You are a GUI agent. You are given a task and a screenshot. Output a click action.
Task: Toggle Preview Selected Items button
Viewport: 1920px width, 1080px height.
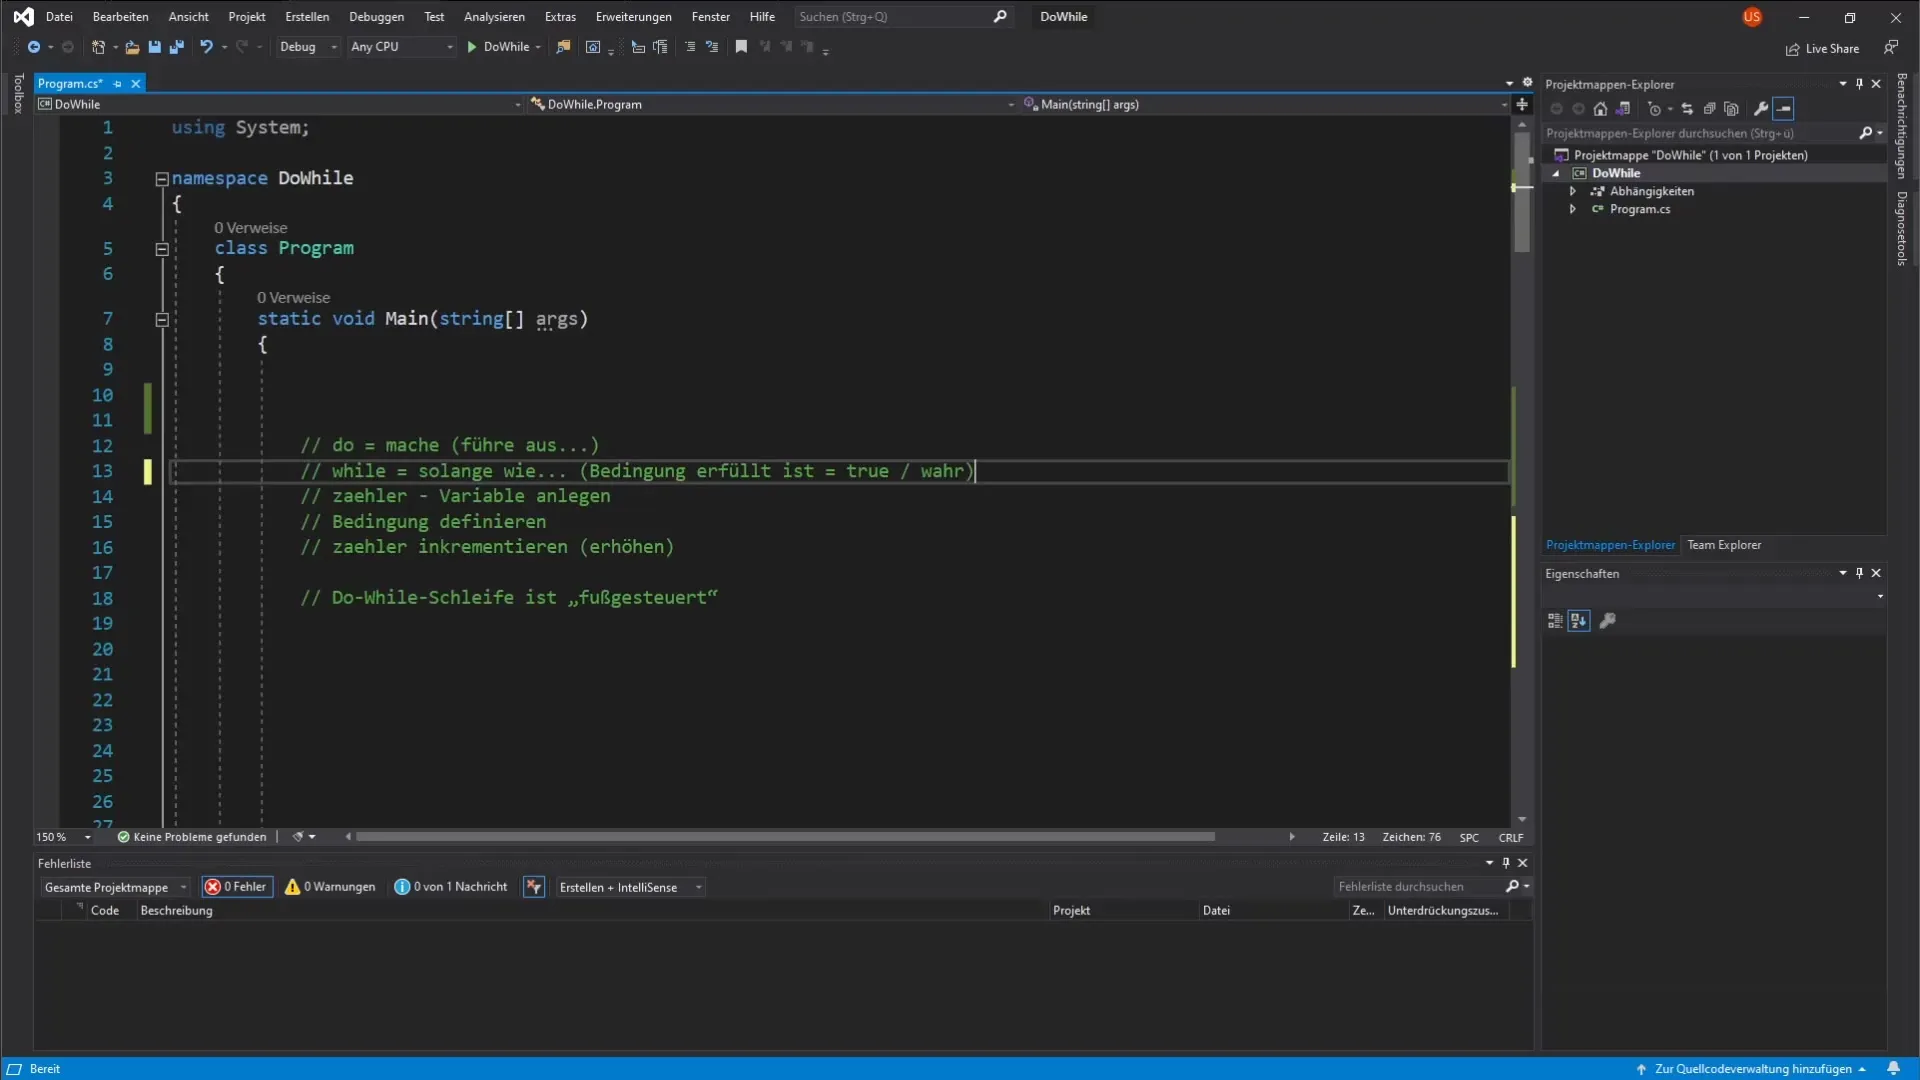click(1784, 109)
